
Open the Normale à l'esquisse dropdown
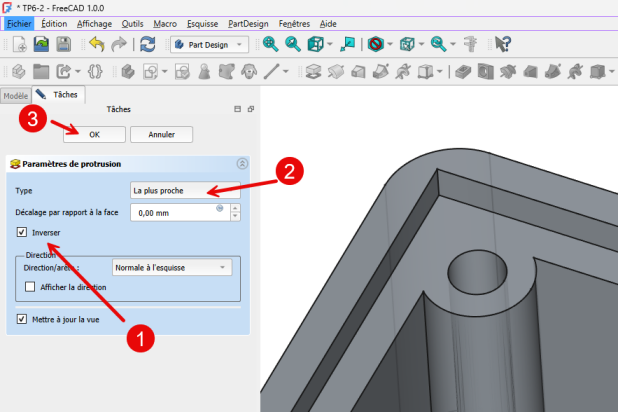tap(172, 267)
